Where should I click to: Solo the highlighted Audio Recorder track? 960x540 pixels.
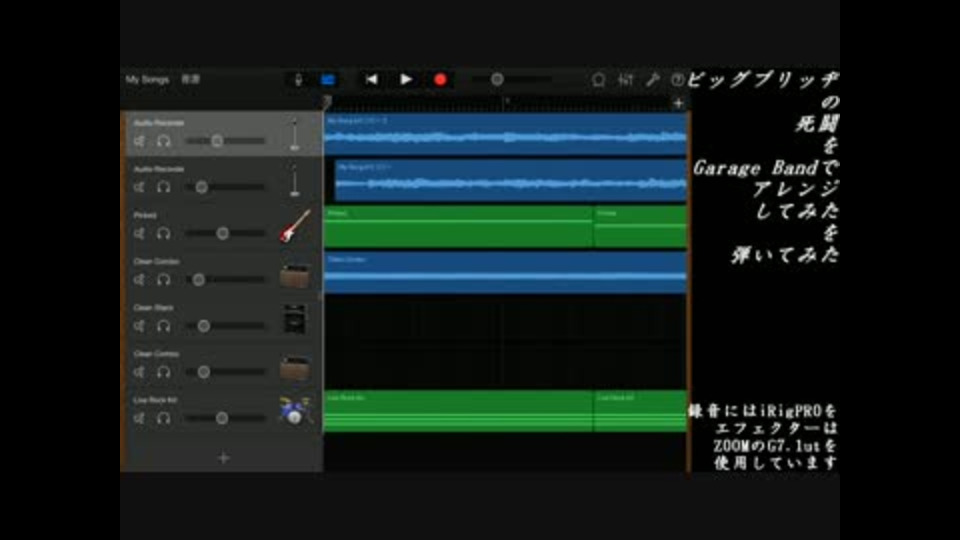click(163, 141)
